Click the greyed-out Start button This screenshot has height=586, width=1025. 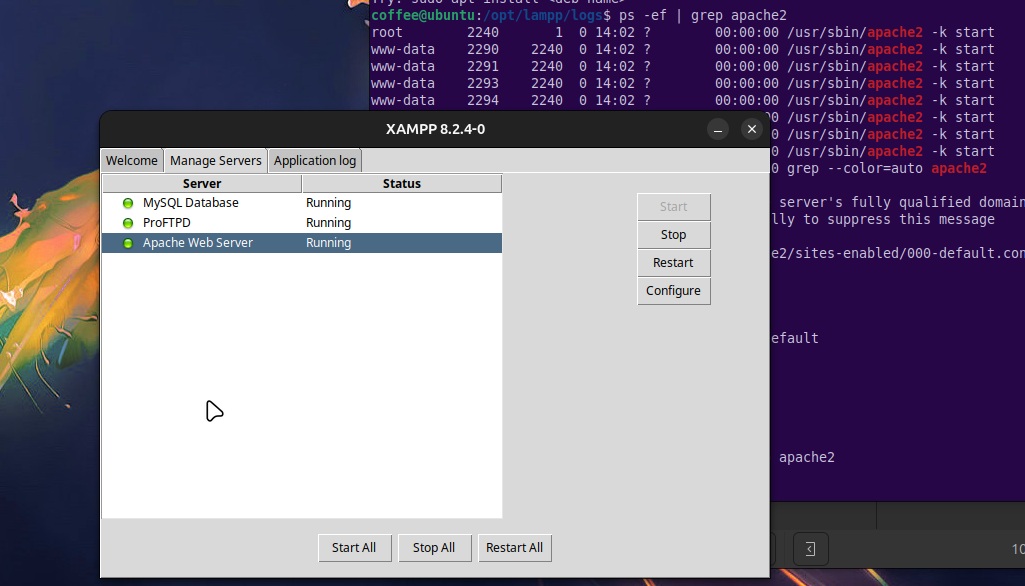673,207
